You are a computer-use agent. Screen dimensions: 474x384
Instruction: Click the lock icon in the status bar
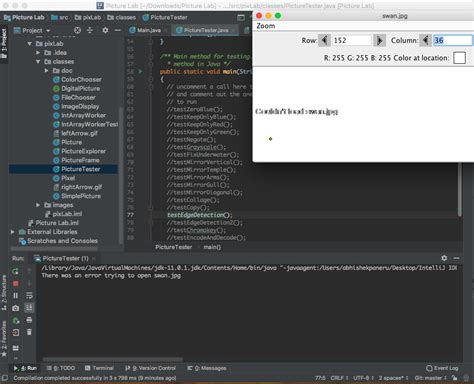pos(454,378)
